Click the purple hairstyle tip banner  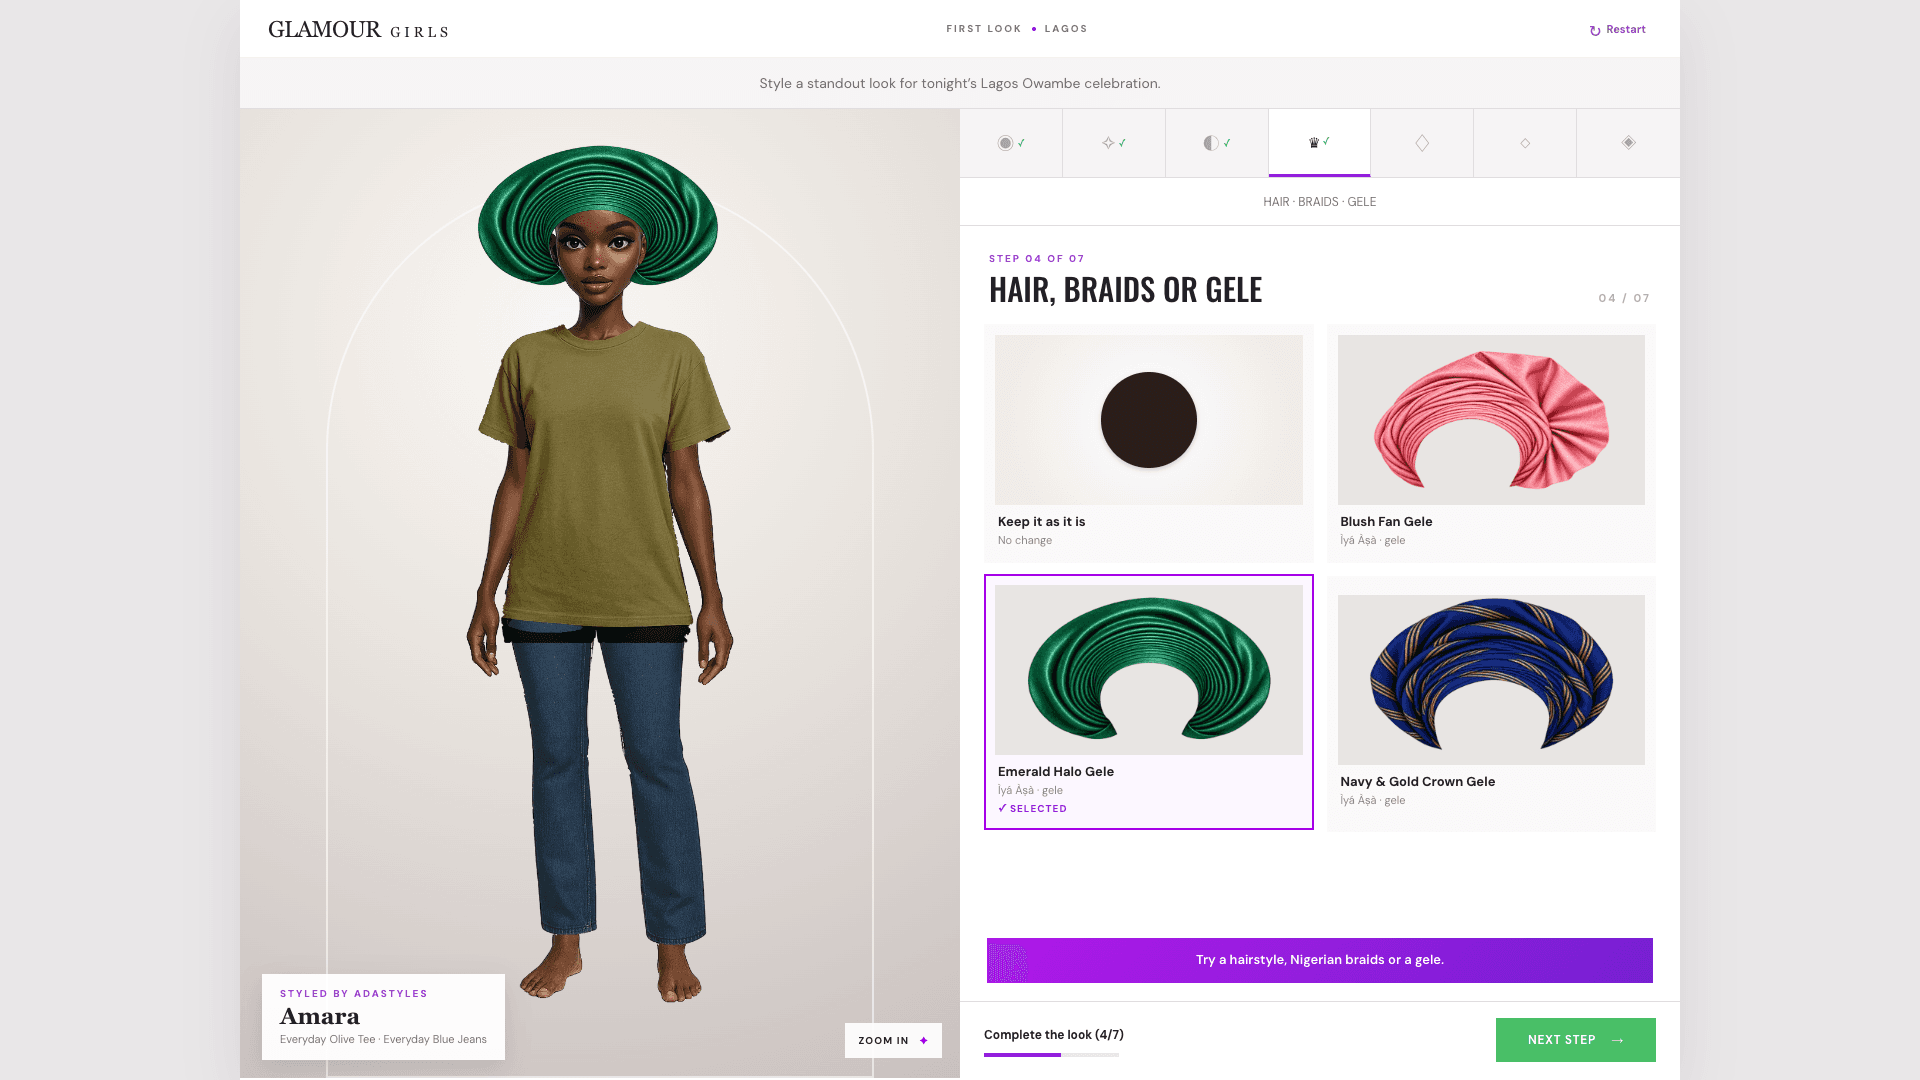coord(1319,960)
